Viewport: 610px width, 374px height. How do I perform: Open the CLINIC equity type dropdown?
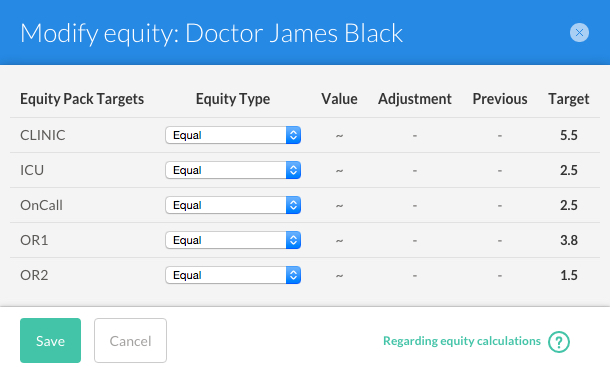(x=233, y=135)
